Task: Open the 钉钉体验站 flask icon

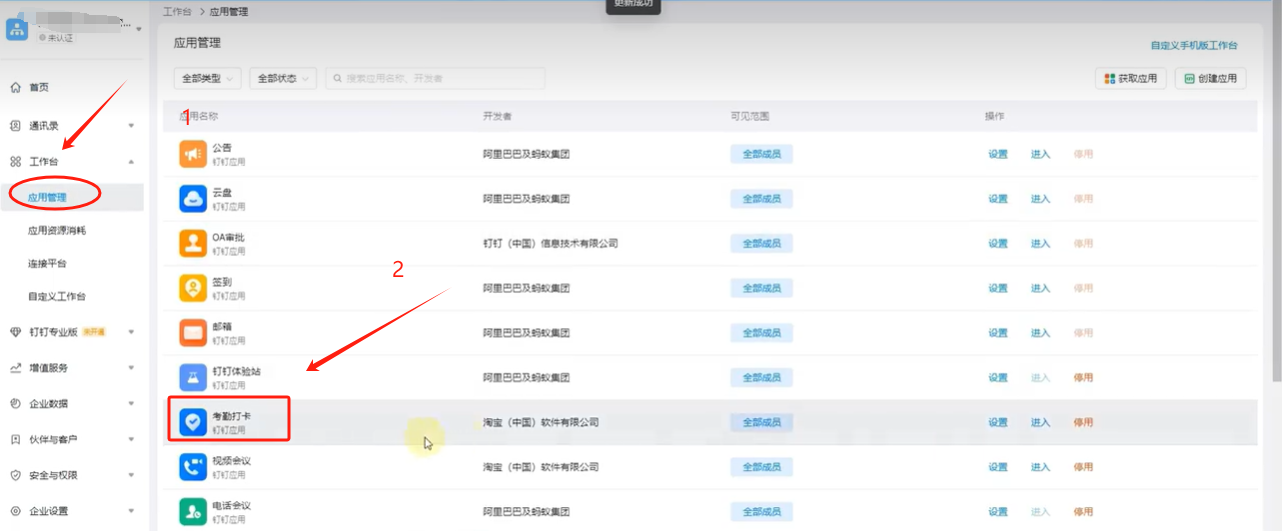Action: pos(192,377)
